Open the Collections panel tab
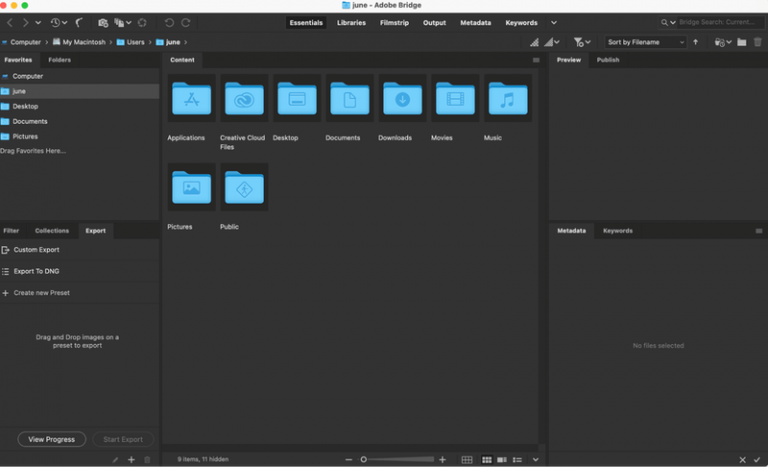768x467 pixels. (52, 231)
